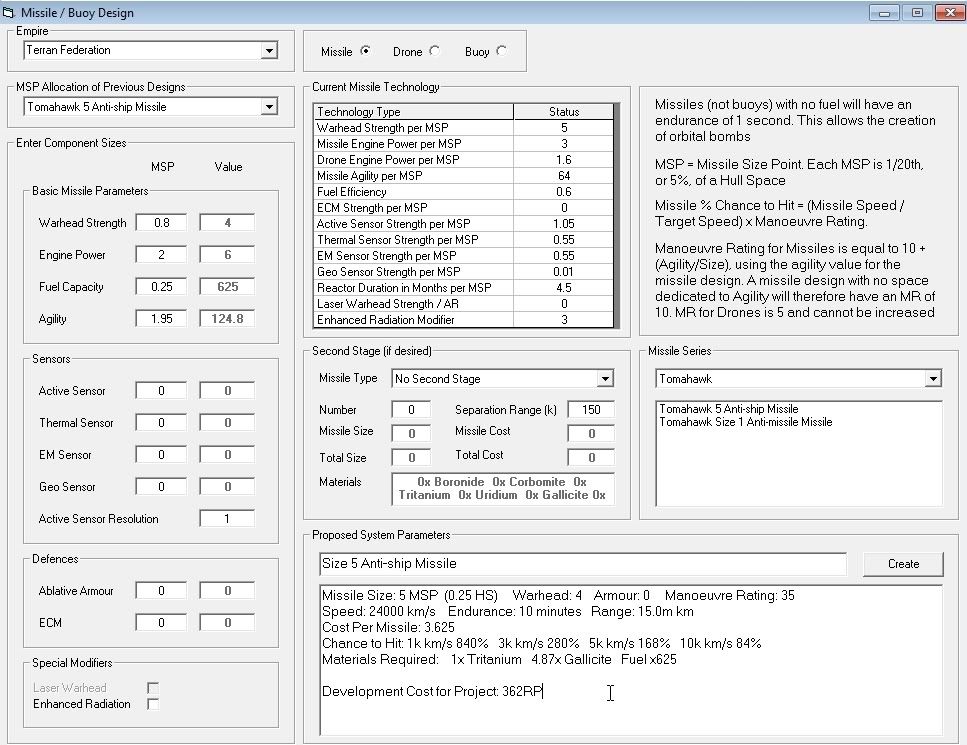Click the 'Technology Type' column header
Screen dimensions: 967x745
coord(414,112)
